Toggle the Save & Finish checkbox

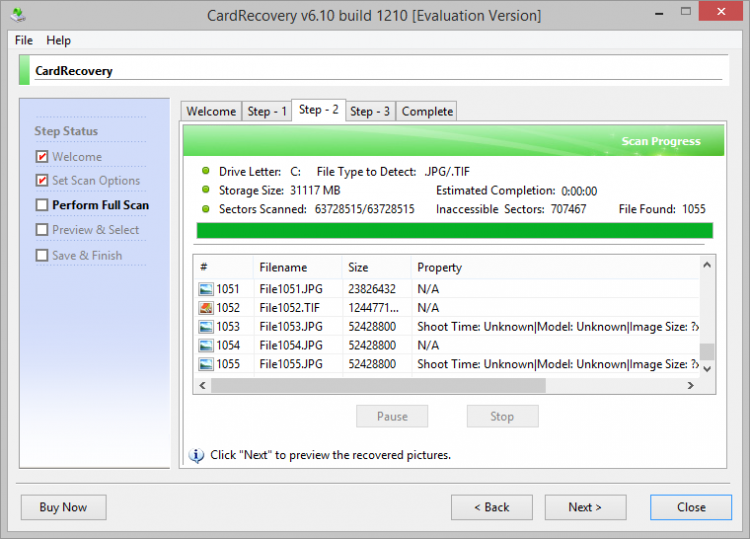(x=42, y=255)
